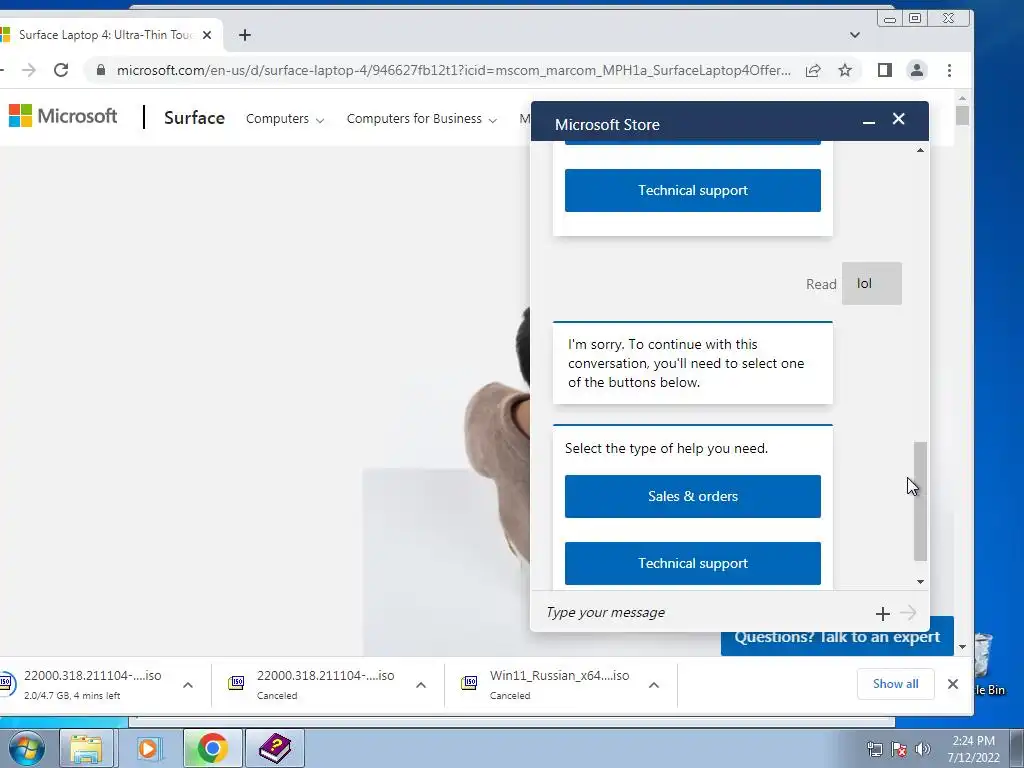Click the taskbar clock showing 2:24 PM
The image size is (1024, 768).
(973, 749)
